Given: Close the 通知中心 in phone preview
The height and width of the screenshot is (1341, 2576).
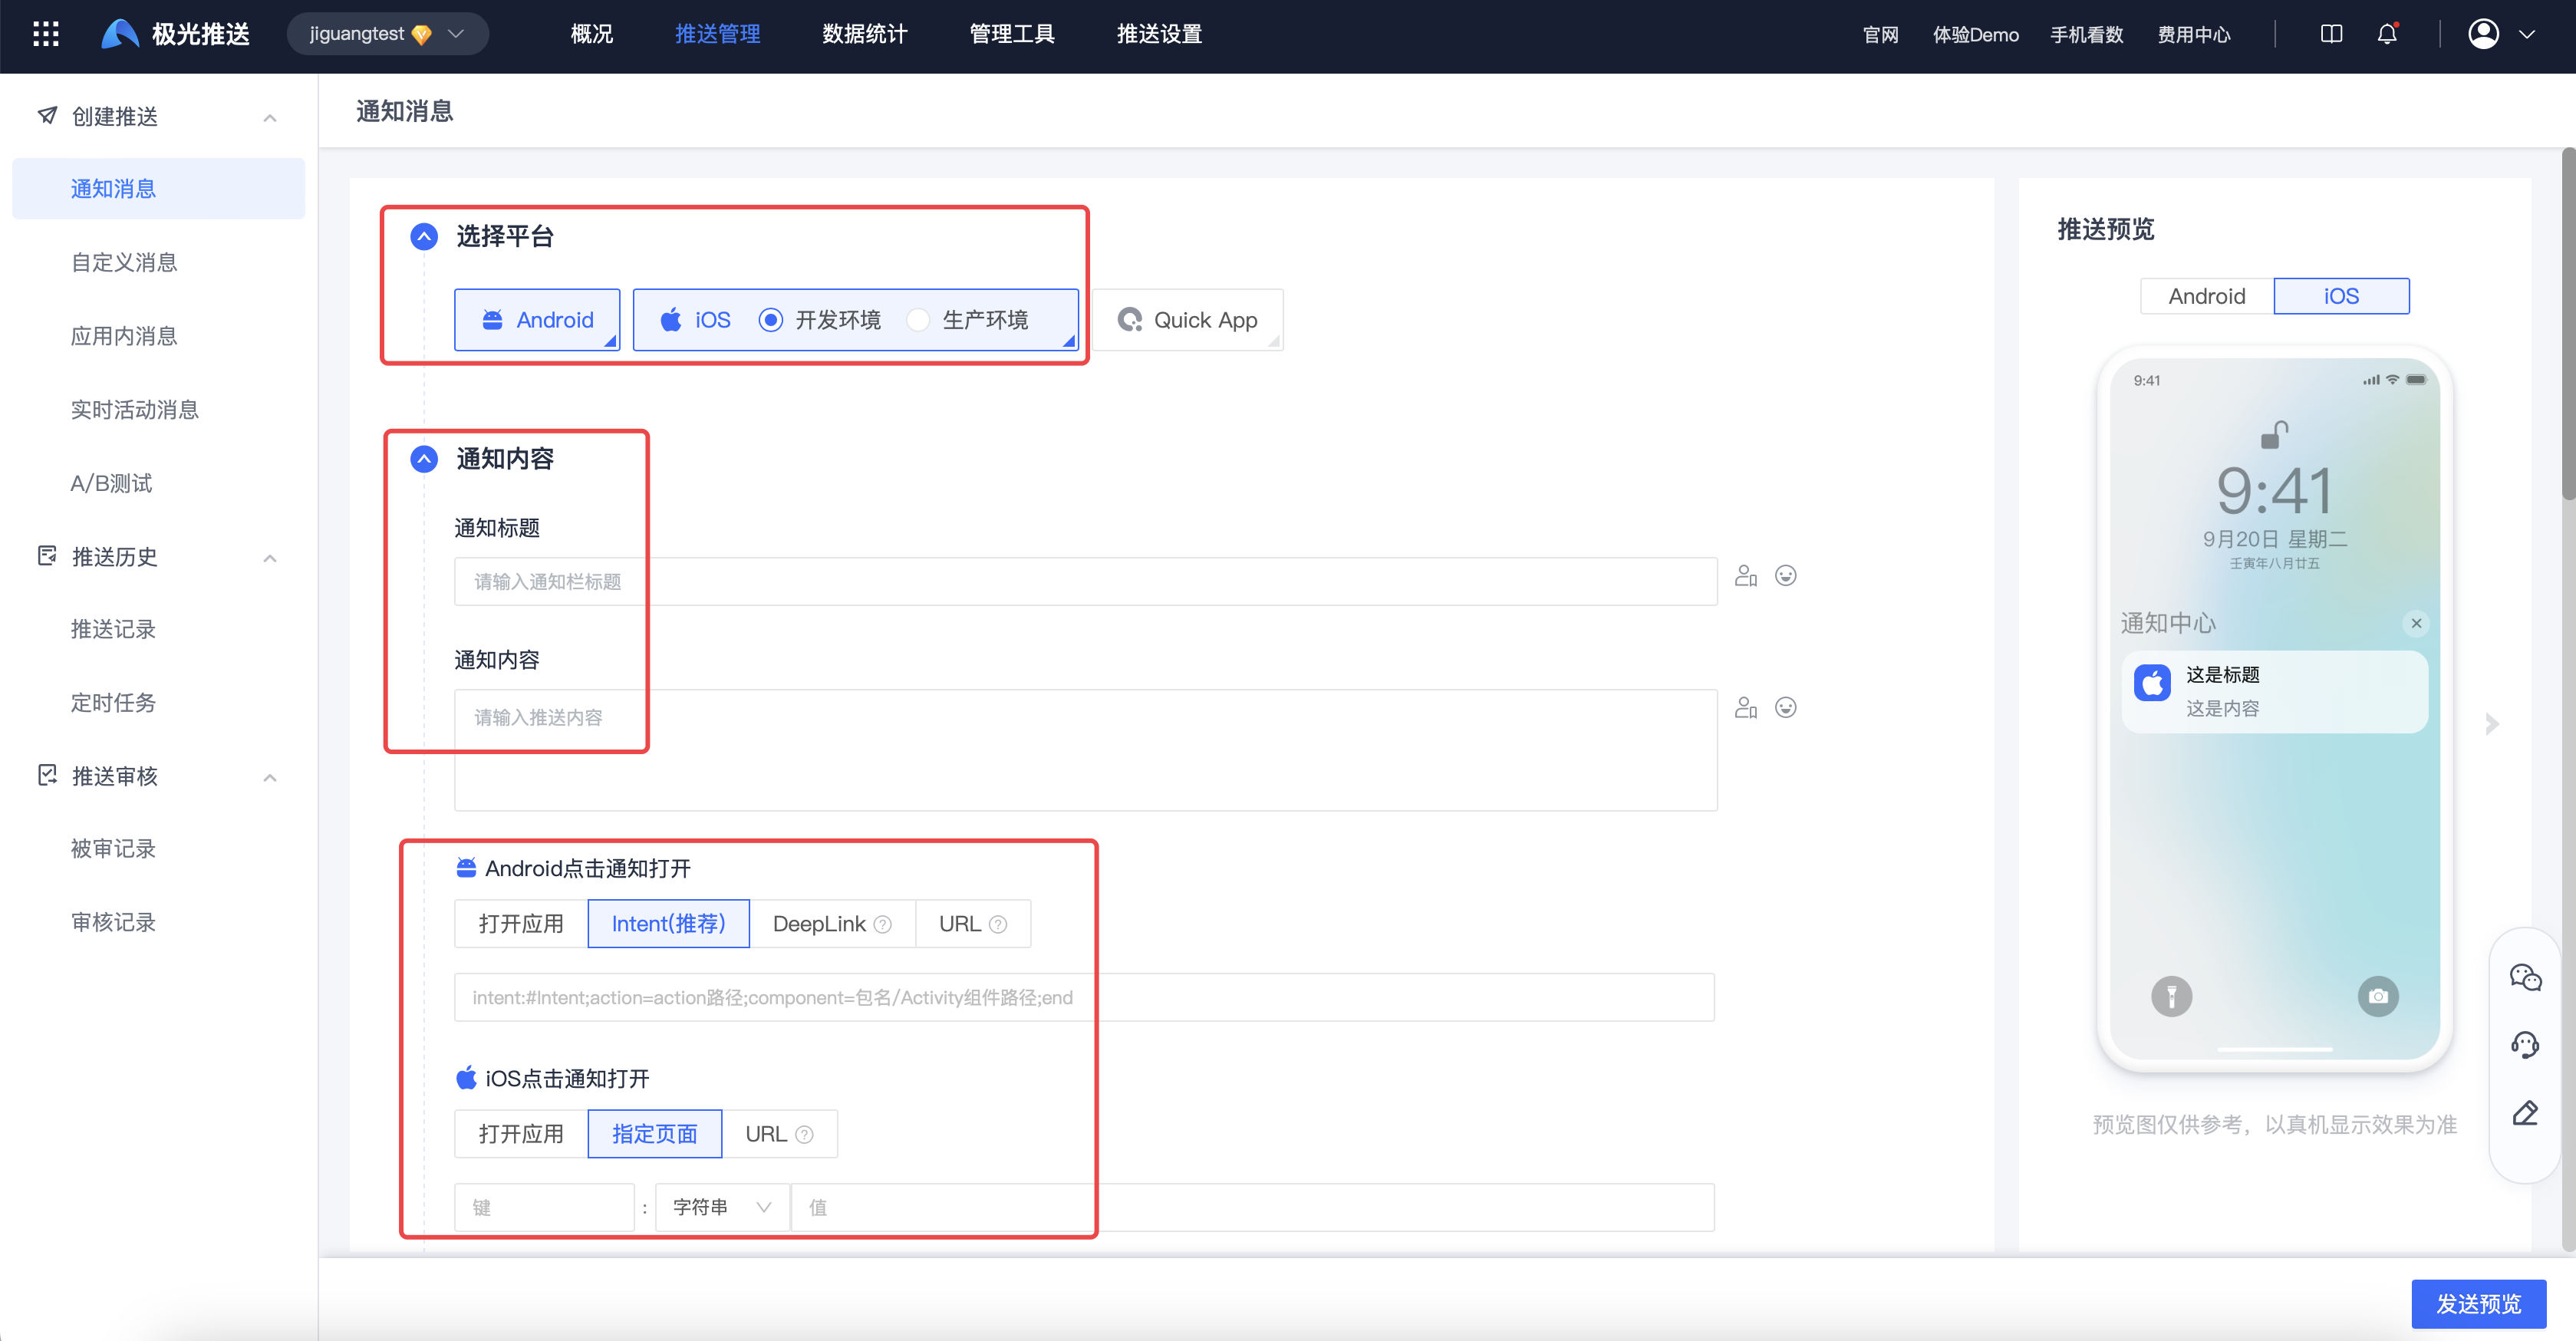Looking at the screenshot, I should (2416, 624).
